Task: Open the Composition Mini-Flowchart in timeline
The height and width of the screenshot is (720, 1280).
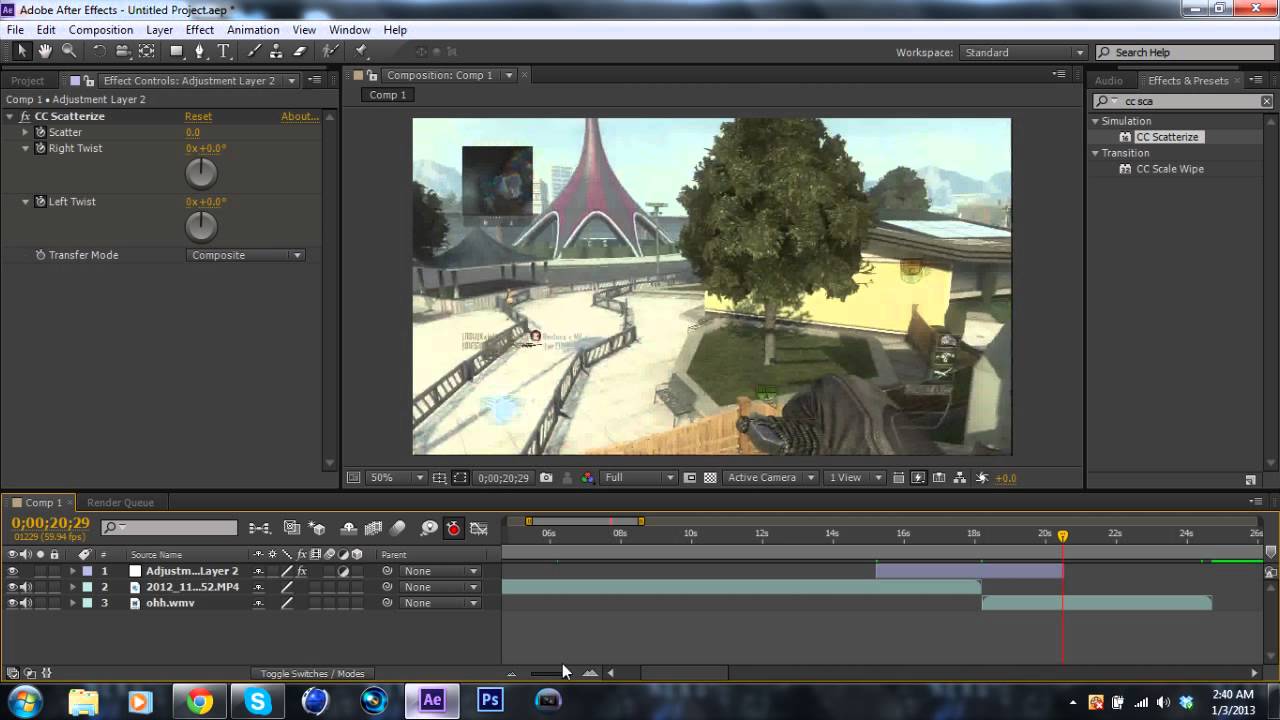Action: point(259,528)
